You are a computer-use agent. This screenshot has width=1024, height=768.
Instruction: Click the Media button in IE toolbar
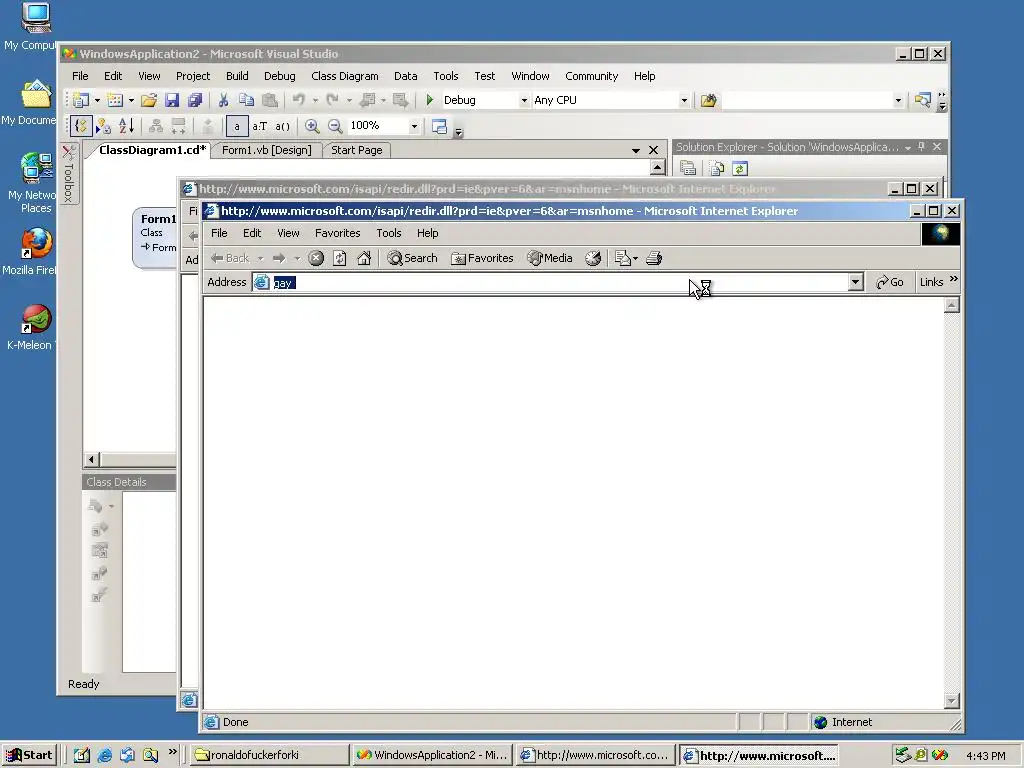click(x=550, y=259)
